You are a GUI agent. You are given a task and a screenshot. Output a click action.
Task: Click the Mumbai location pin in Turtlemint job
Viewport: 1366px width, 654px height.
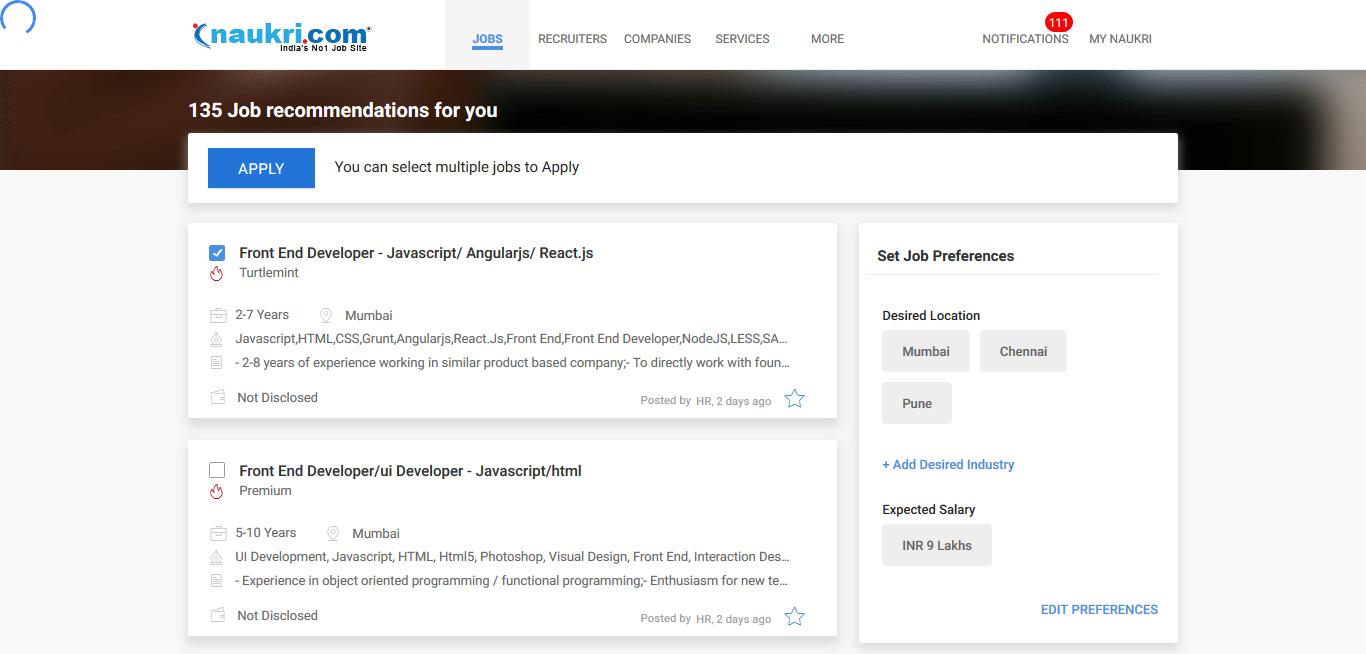click(x=326, y=315)
